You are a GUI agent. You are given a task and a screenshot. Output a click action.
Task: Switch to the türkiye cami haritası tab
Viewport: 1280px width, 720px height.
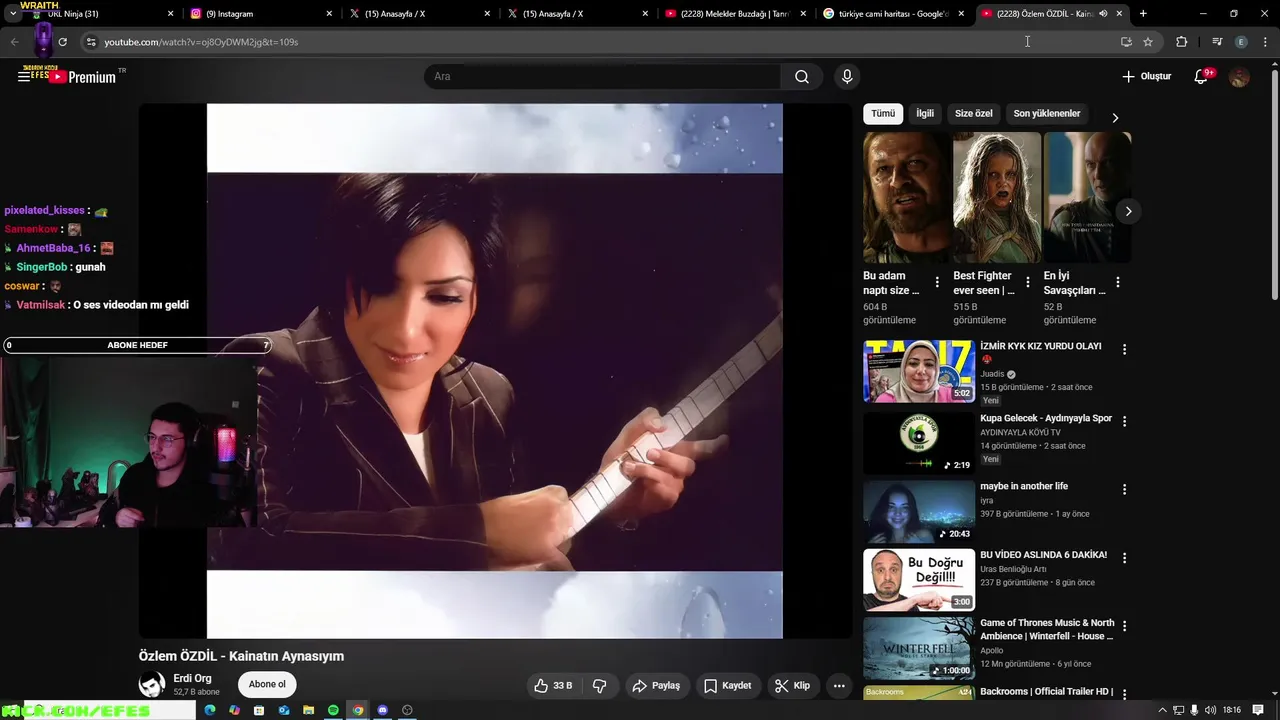[x=893, y=14]
